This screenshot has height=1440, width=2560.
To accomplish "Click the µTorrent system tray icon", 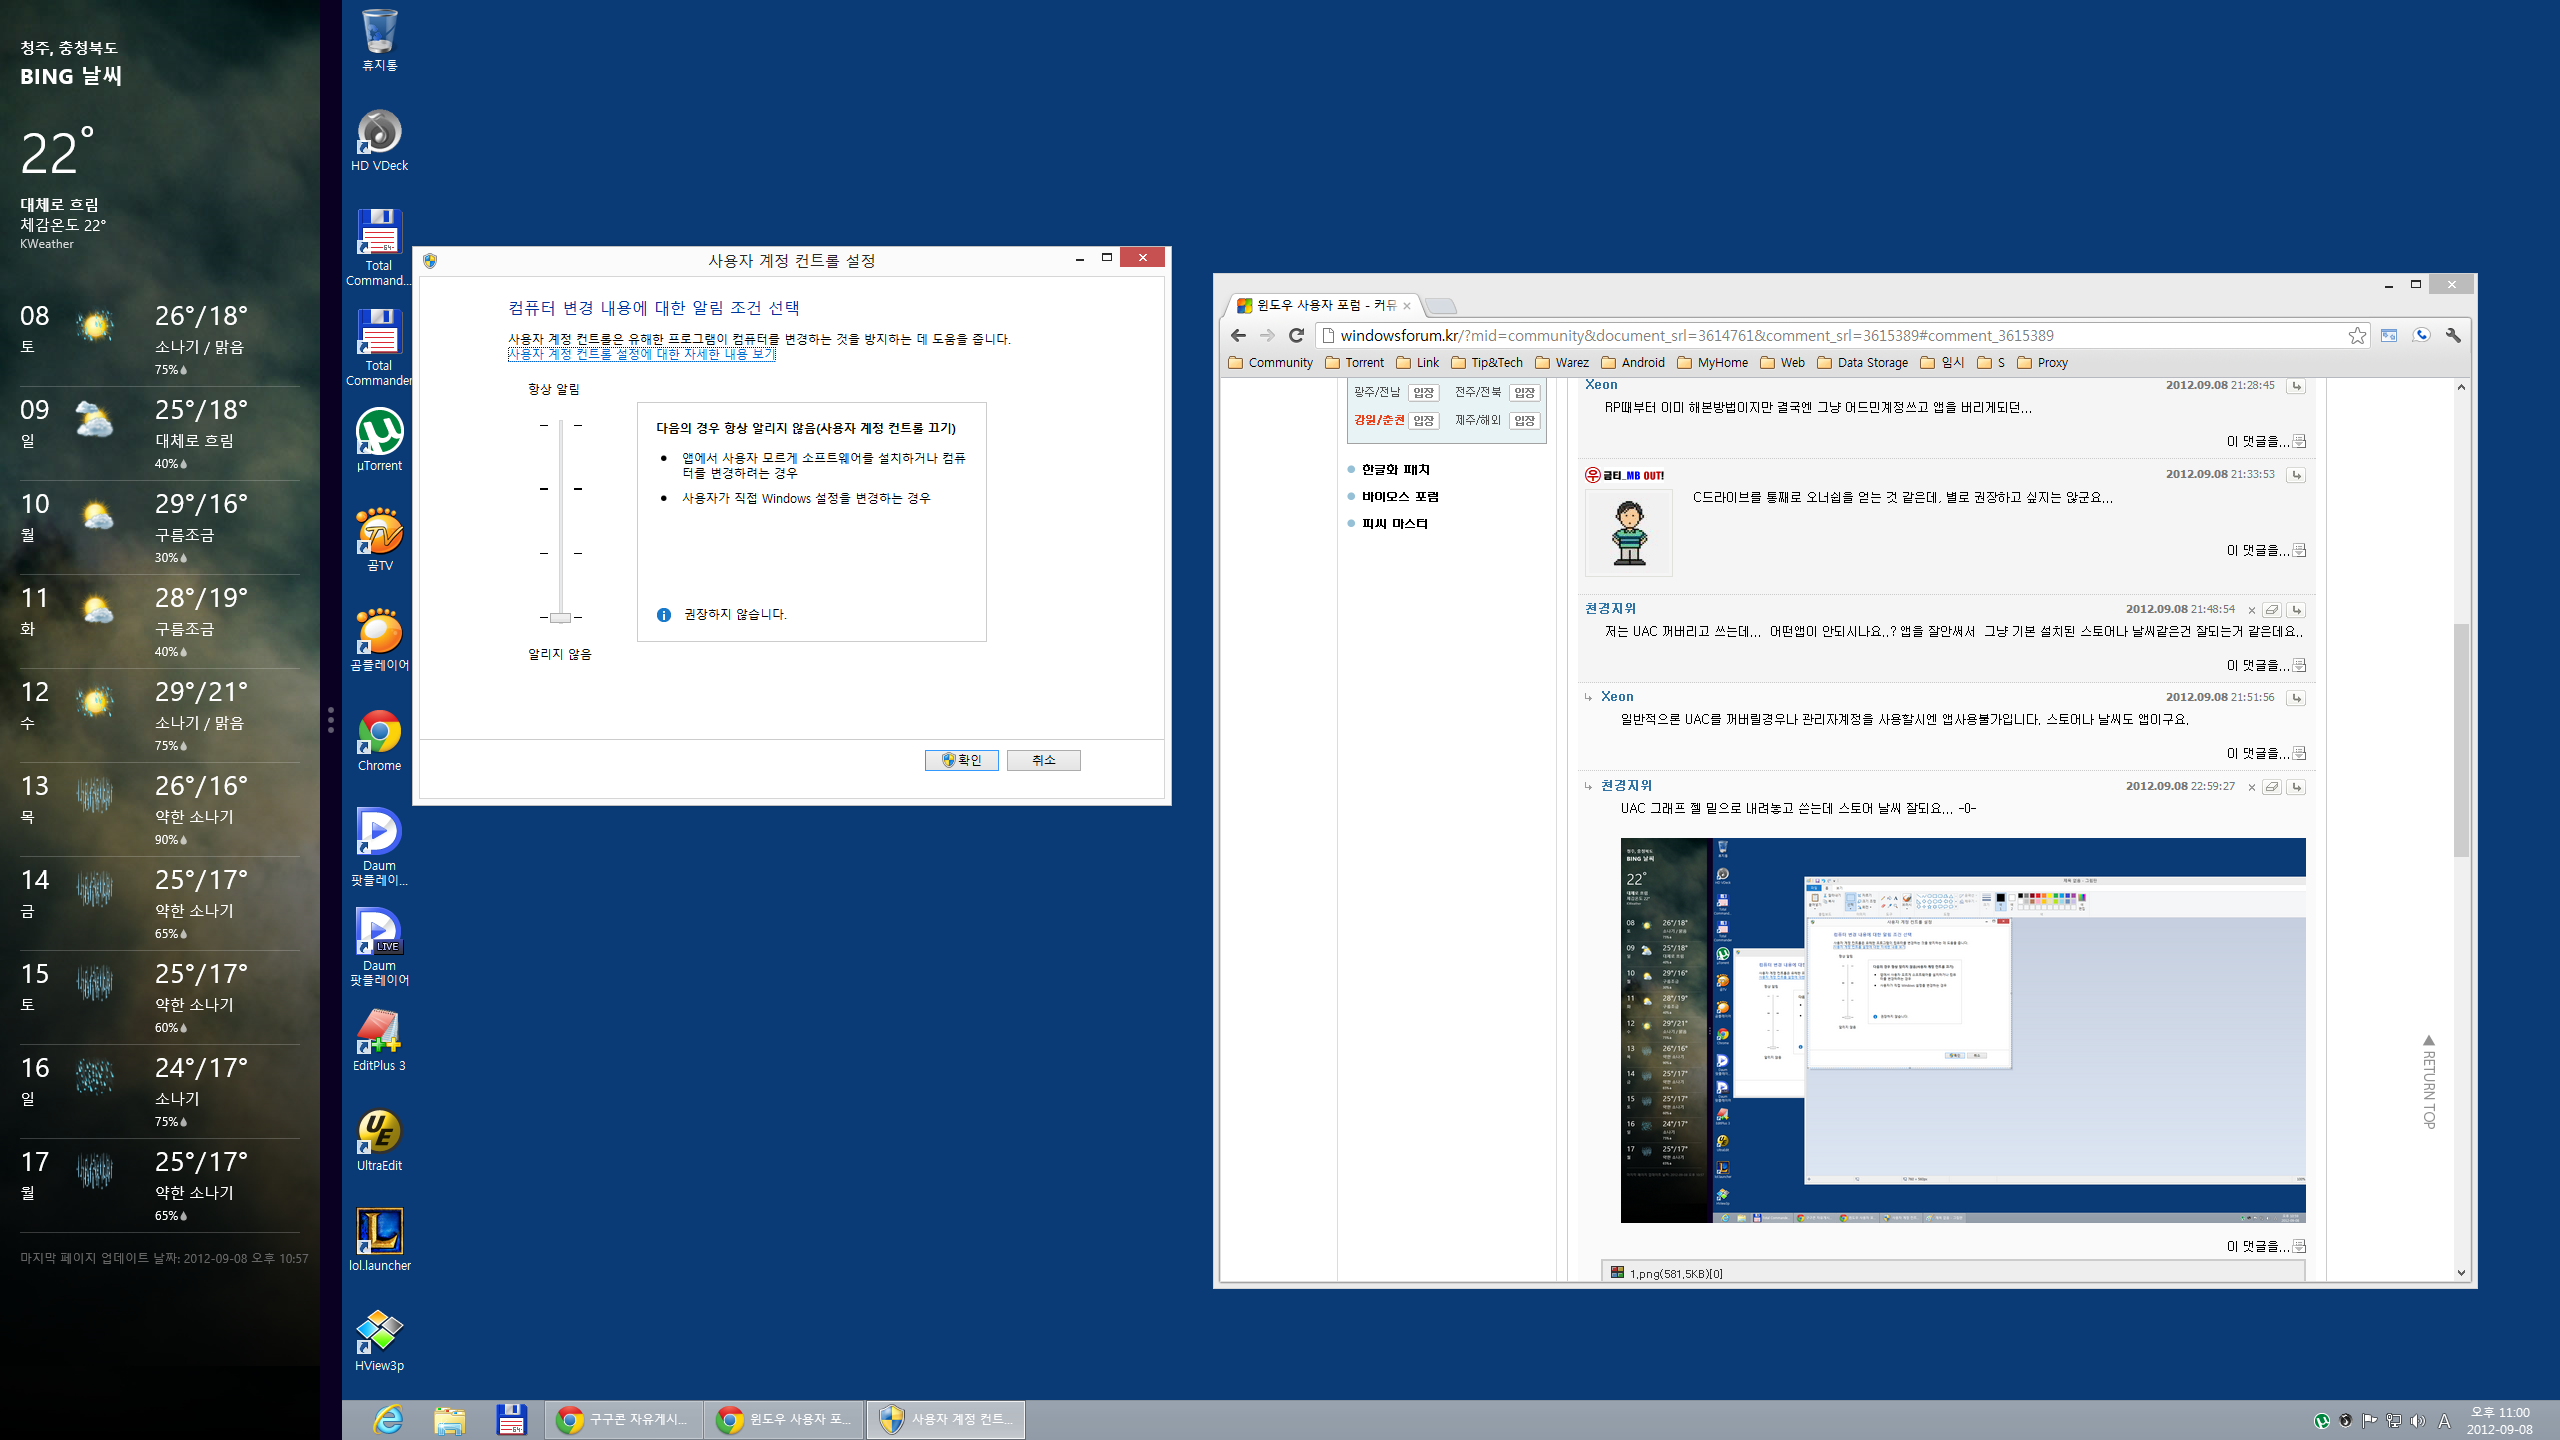I will click(x=2322, y=1420).
